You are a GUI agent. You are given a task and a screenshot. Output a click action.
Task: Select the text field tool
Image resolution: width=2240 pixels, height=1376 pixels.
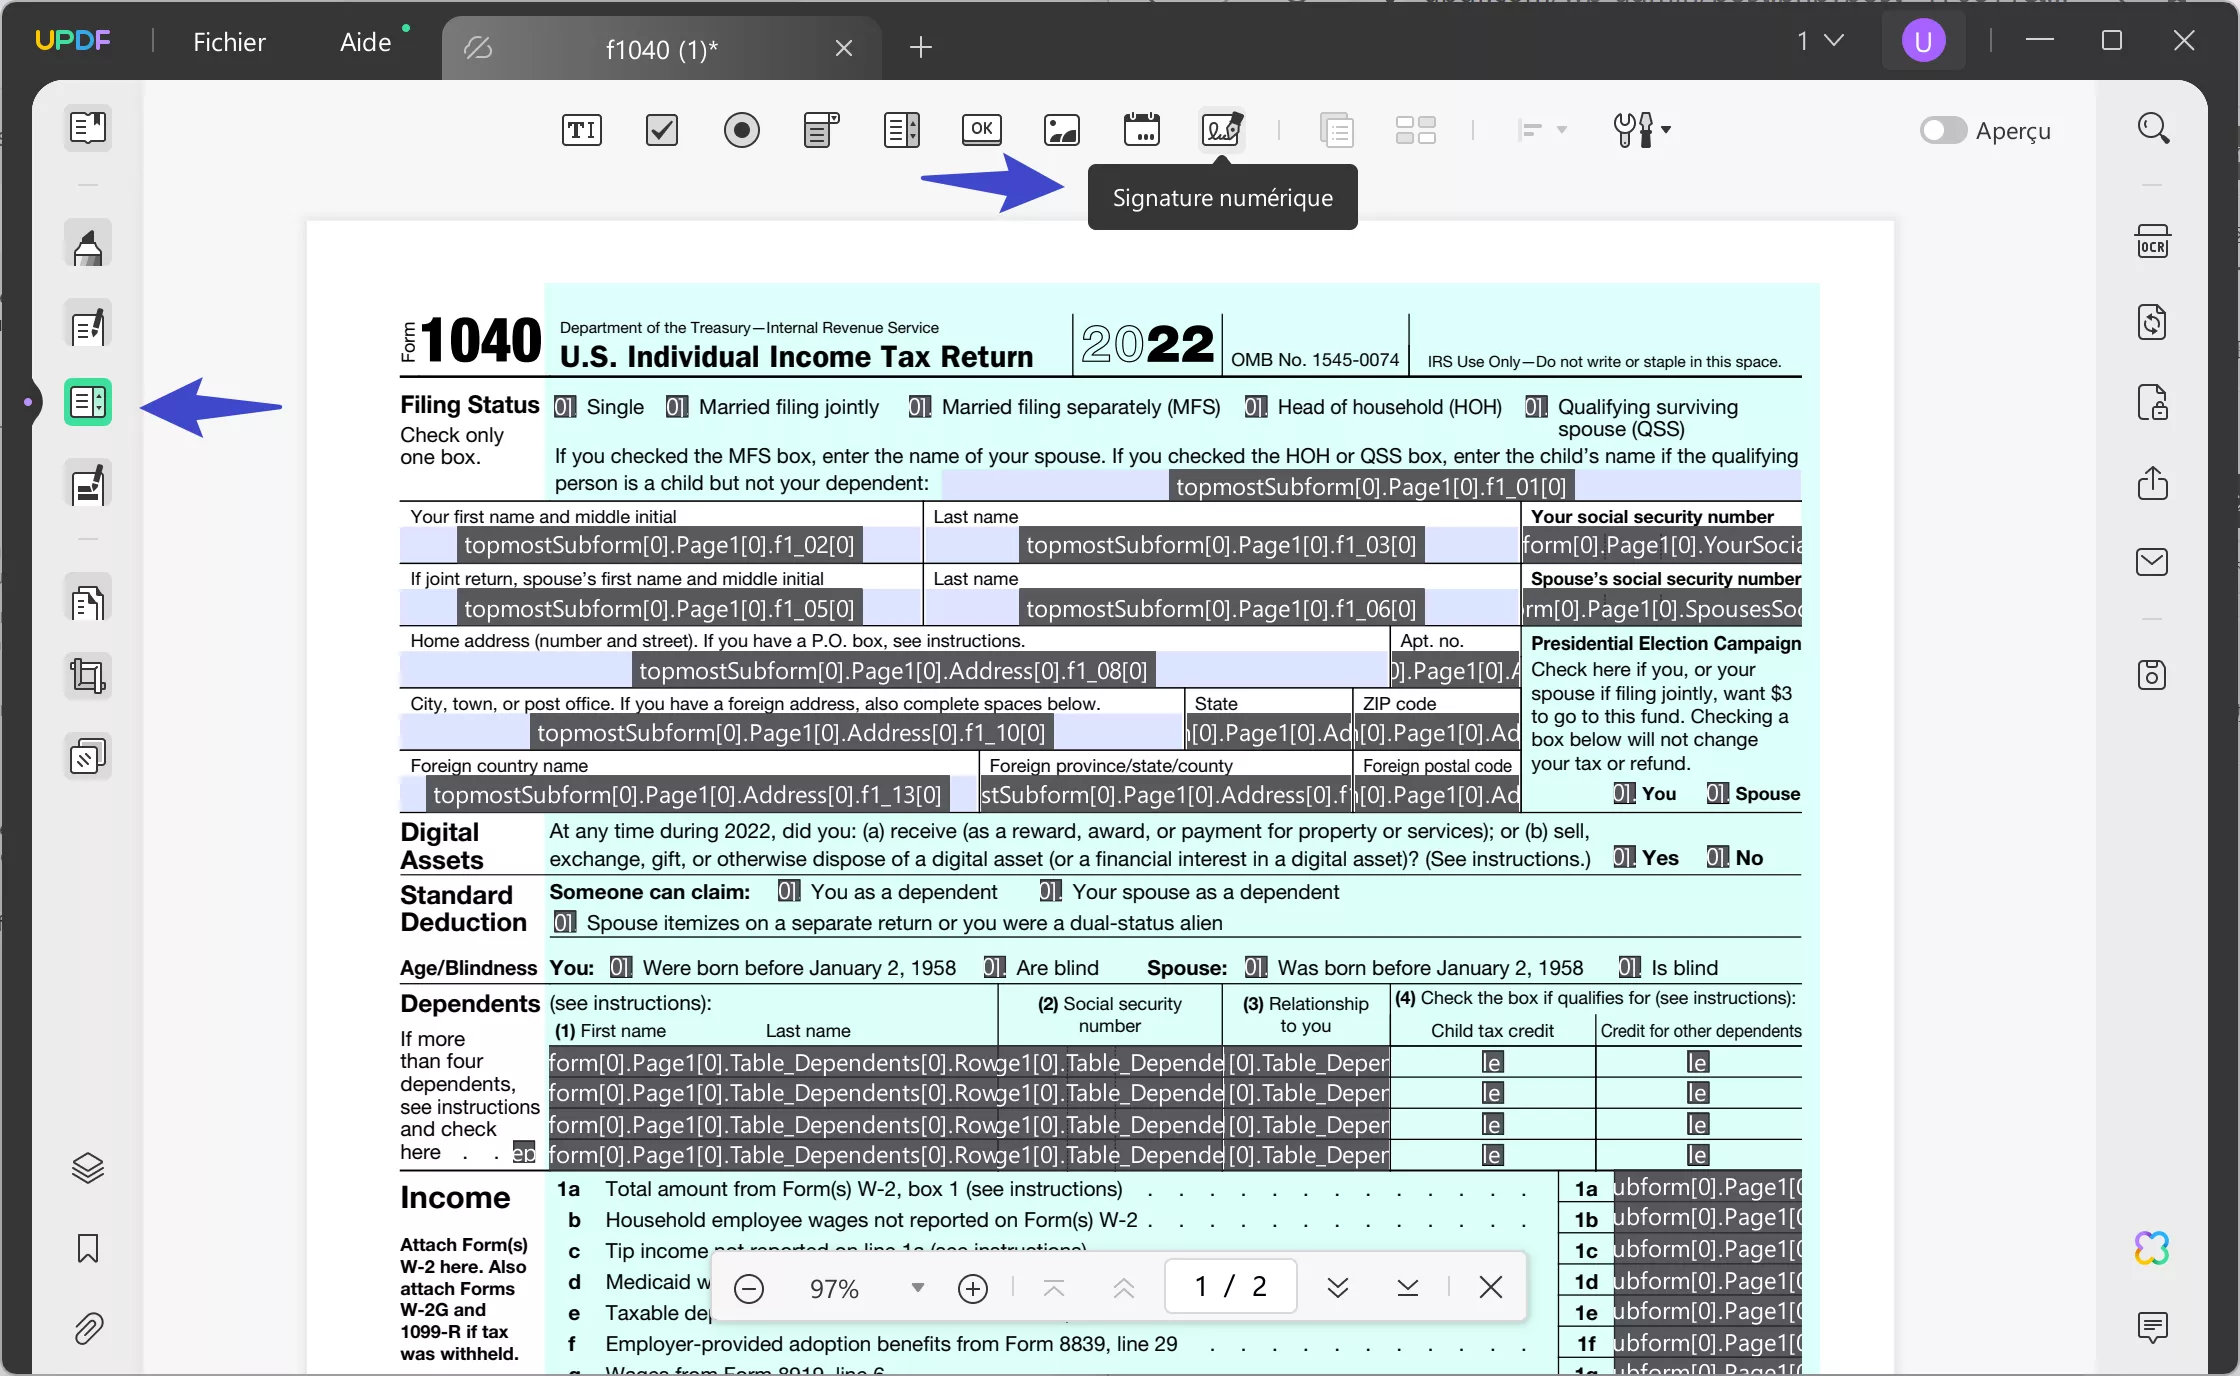tap(580, 130)
